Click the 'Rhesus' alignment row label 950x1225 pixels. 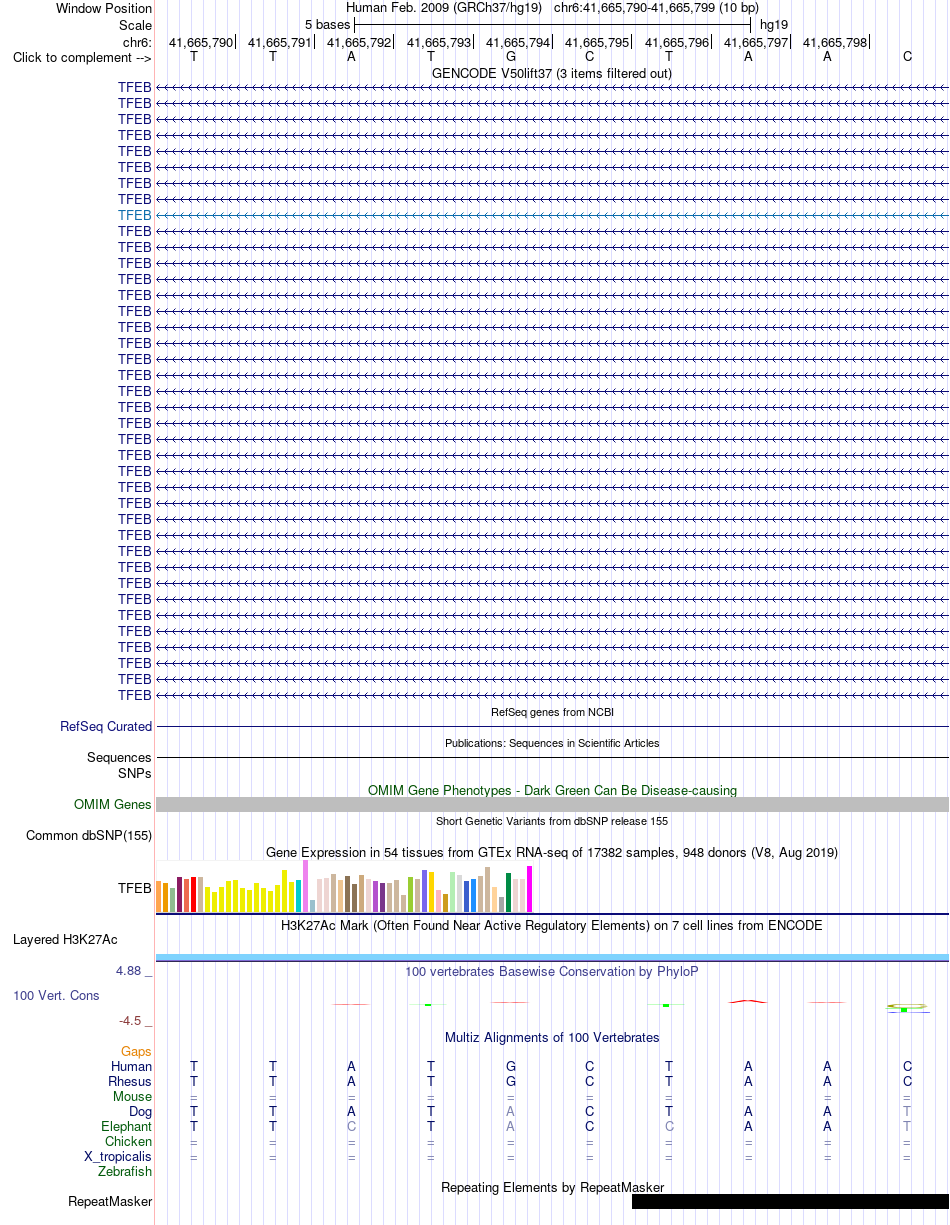(x=130, y=1082)
